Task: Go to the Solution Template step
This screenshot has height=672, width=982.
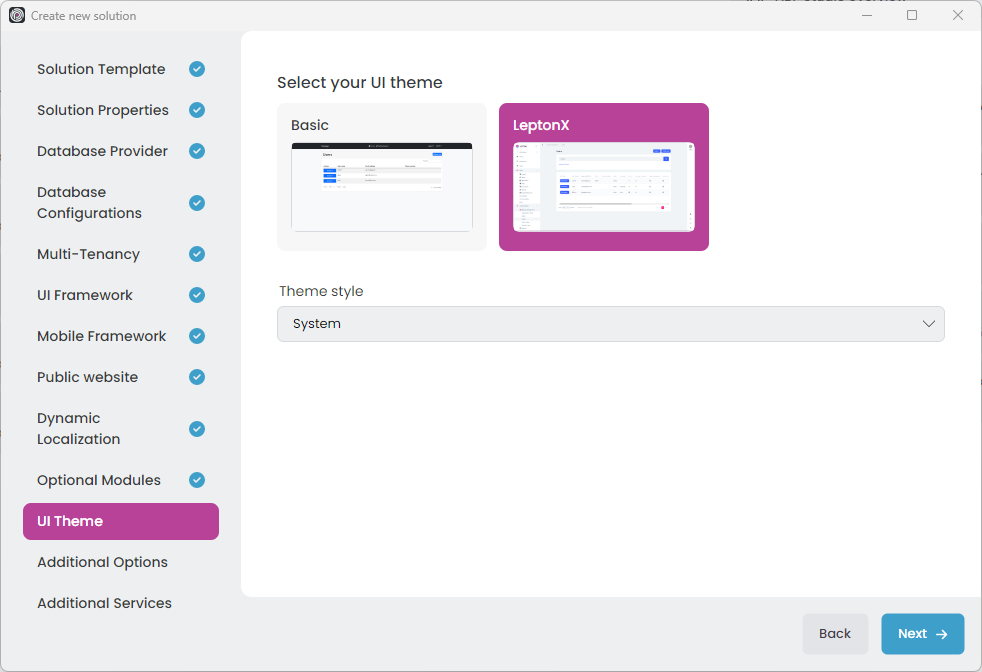Action: pyautogui.click(x=121, y=69)
